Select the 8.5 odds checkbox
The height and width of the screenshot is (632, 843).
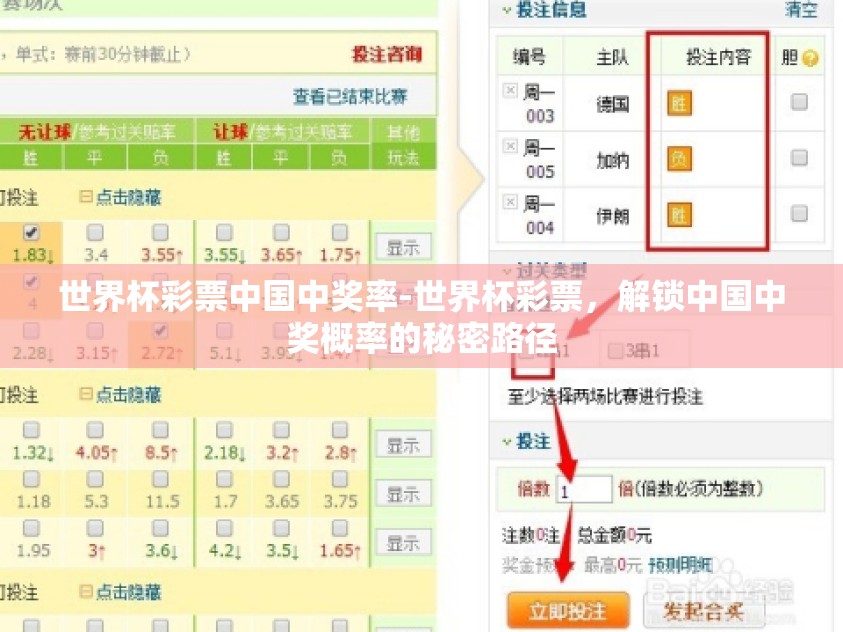(160, 430)
